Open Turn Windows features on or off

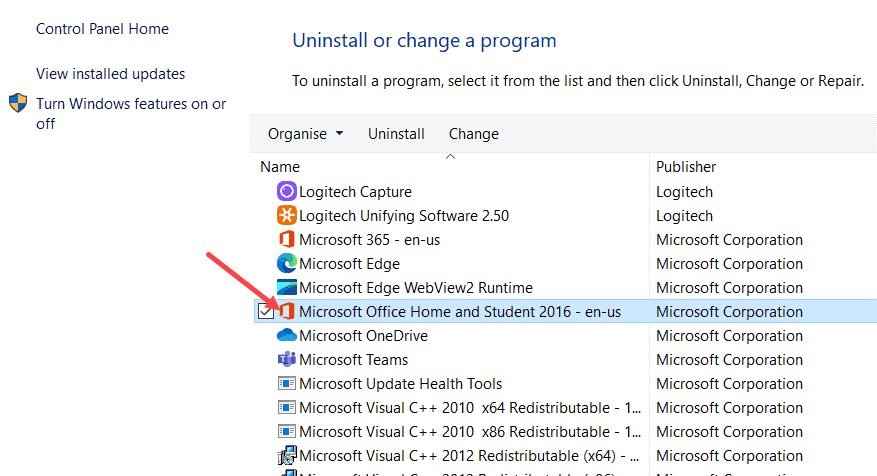click(x=131, y=114)
